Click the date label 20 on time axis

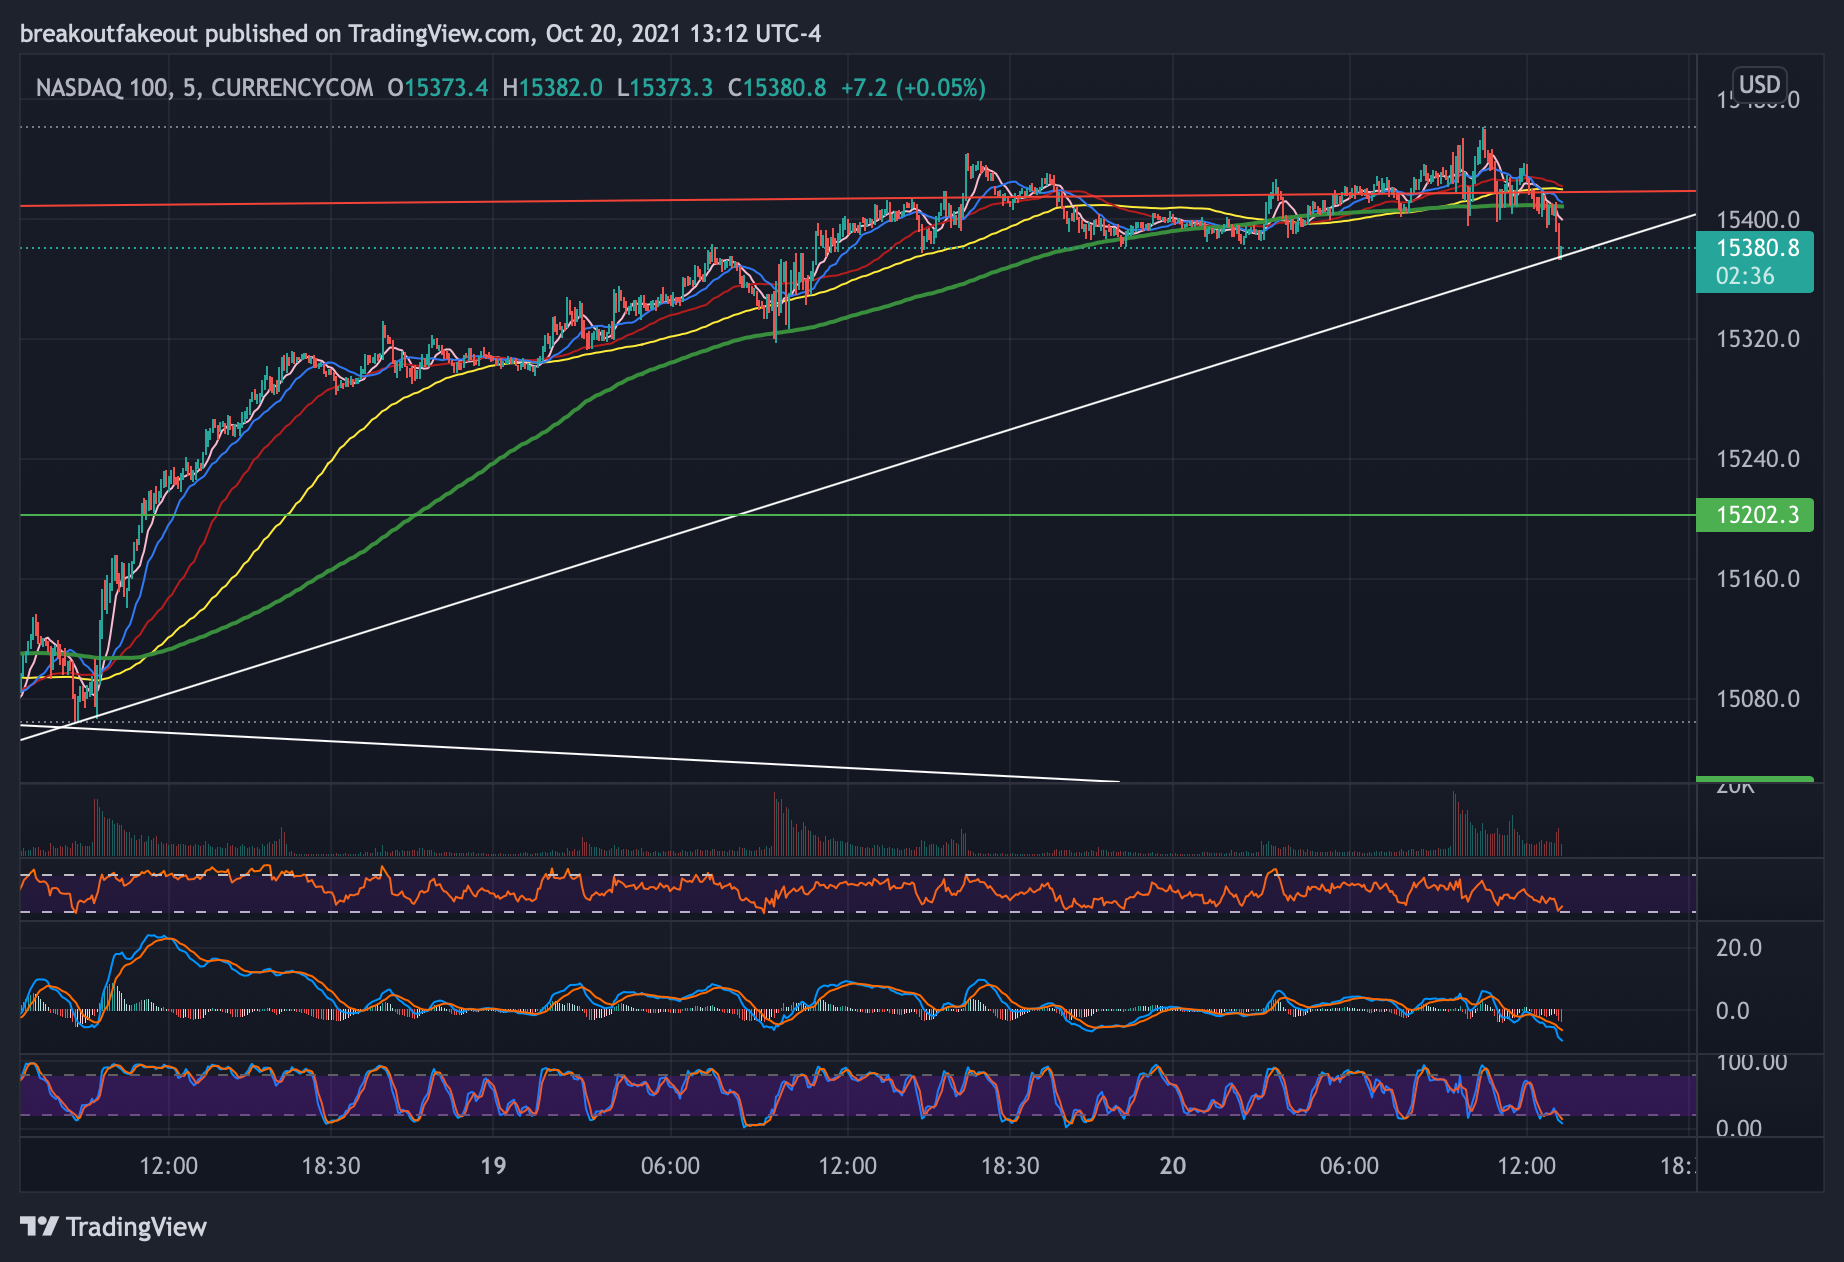click(x=1172, y=1166)
